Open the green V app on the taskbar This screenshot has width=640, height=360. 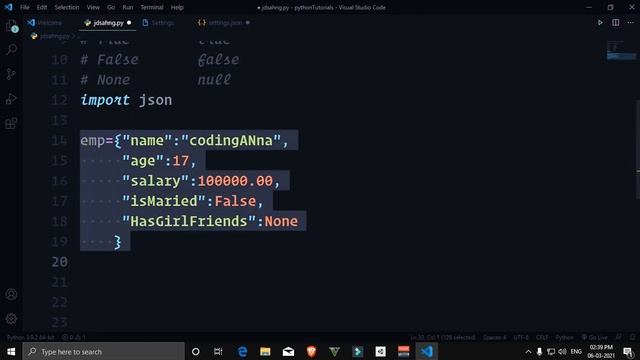(334, 351)
